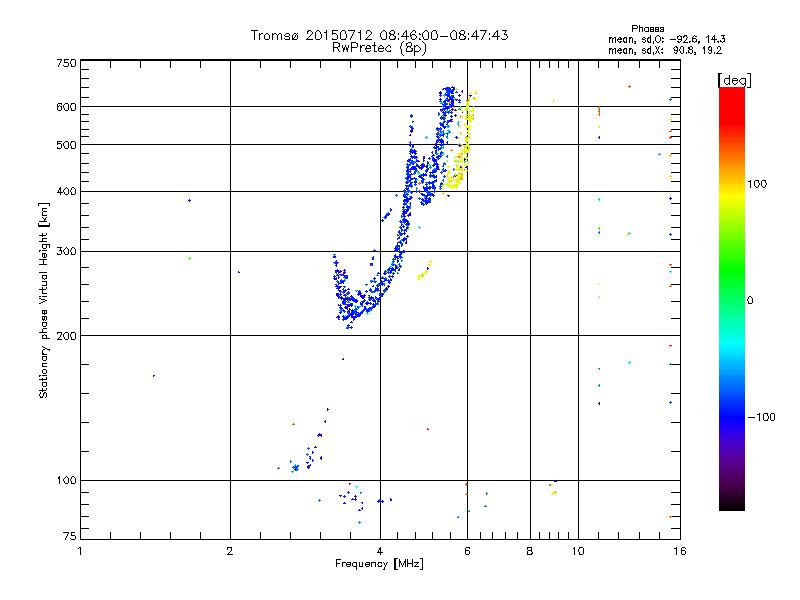Image resolution: width=800 pixels, height=600 pixels.
Task: Click the plot title 'Tromsø 20150712 08:46:00-08:47:43'
Action: coord(379,35)
